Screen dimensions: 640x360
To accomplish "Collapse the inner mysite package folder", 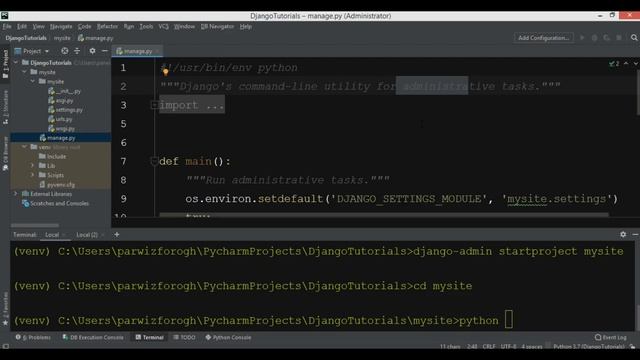I will [x=33, y=81].
